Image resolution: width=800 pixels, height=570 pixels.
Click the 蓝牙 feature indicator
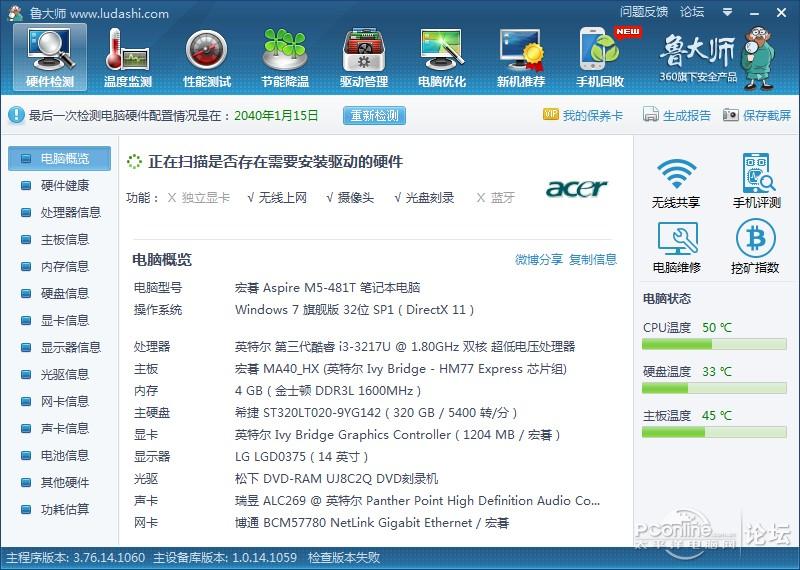click(496, 198)
